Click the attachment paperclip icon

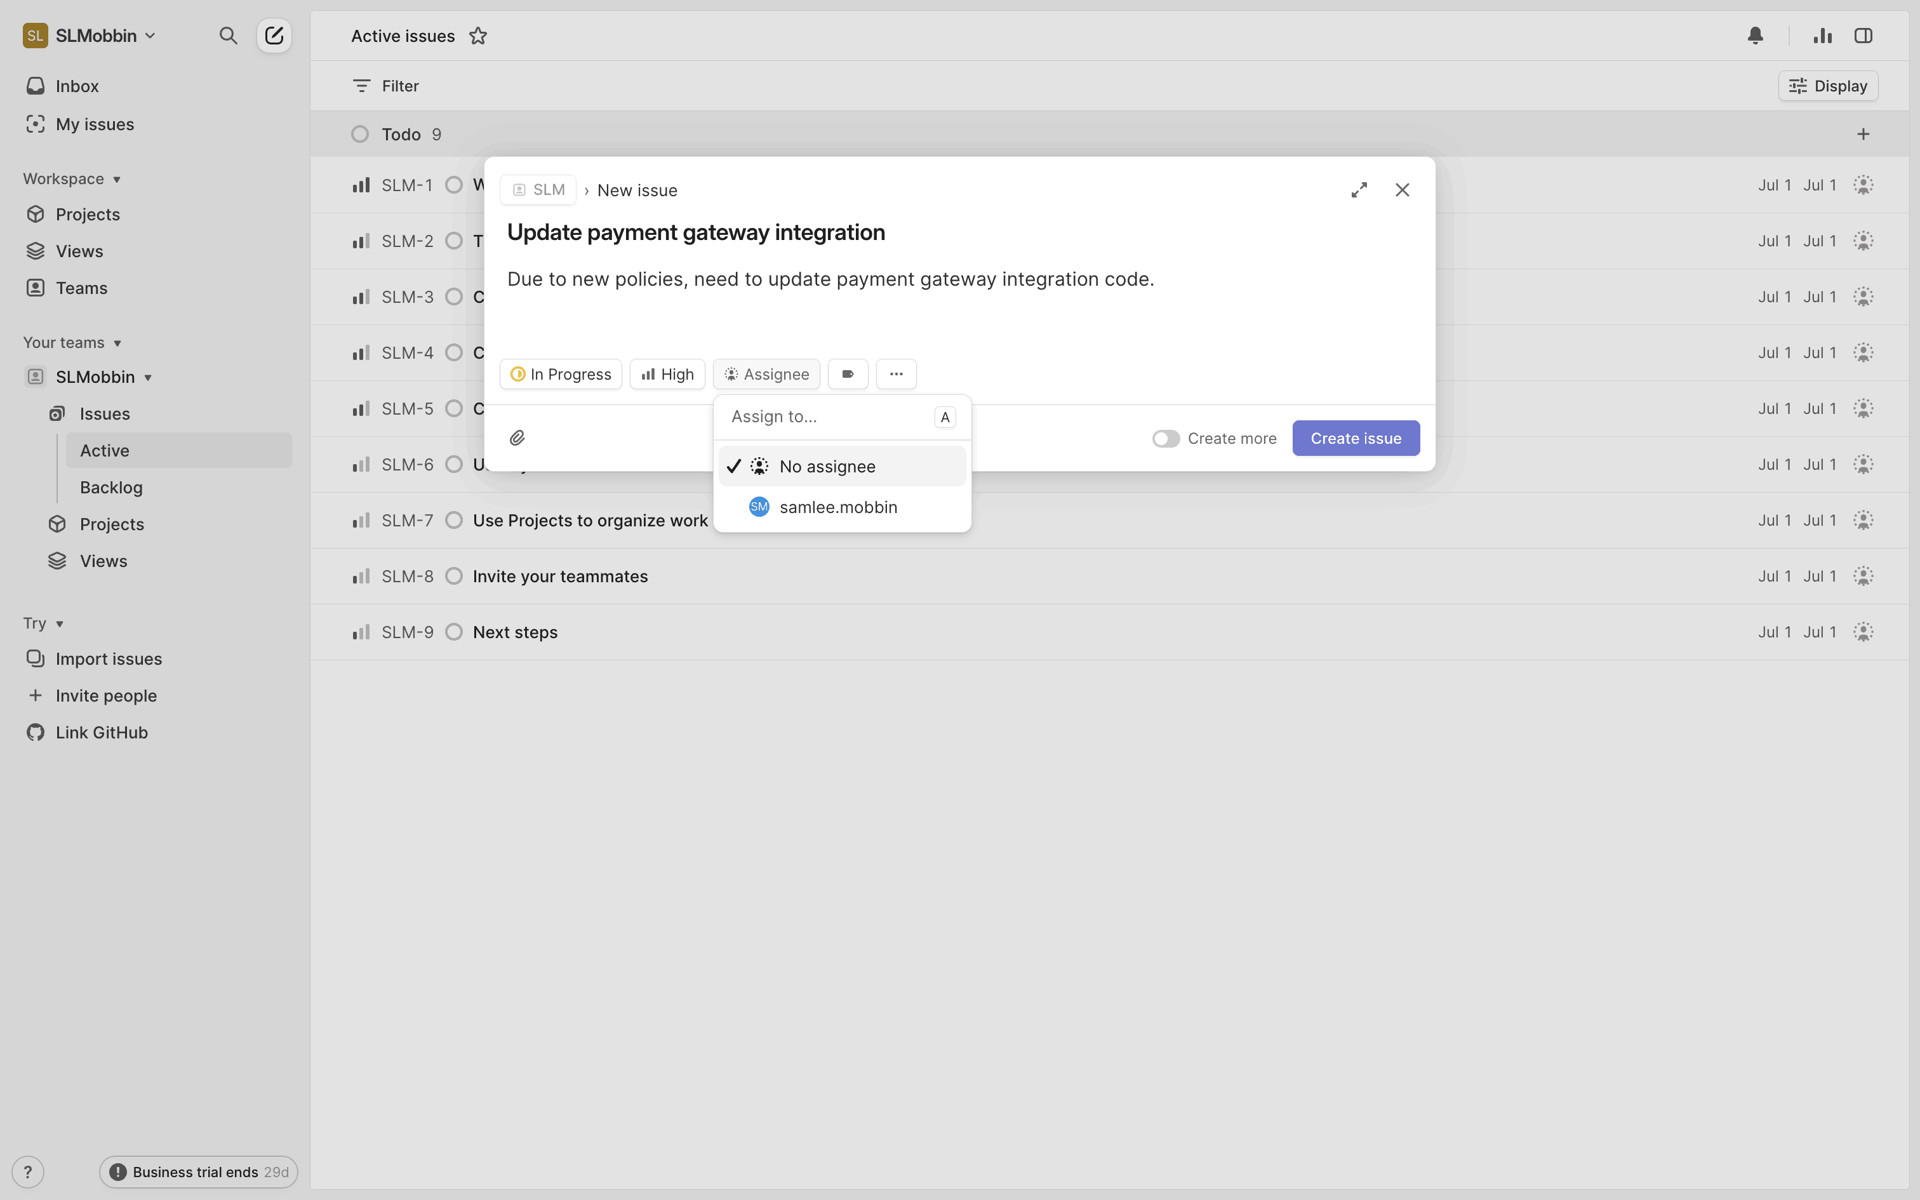(x=517, y=438)
